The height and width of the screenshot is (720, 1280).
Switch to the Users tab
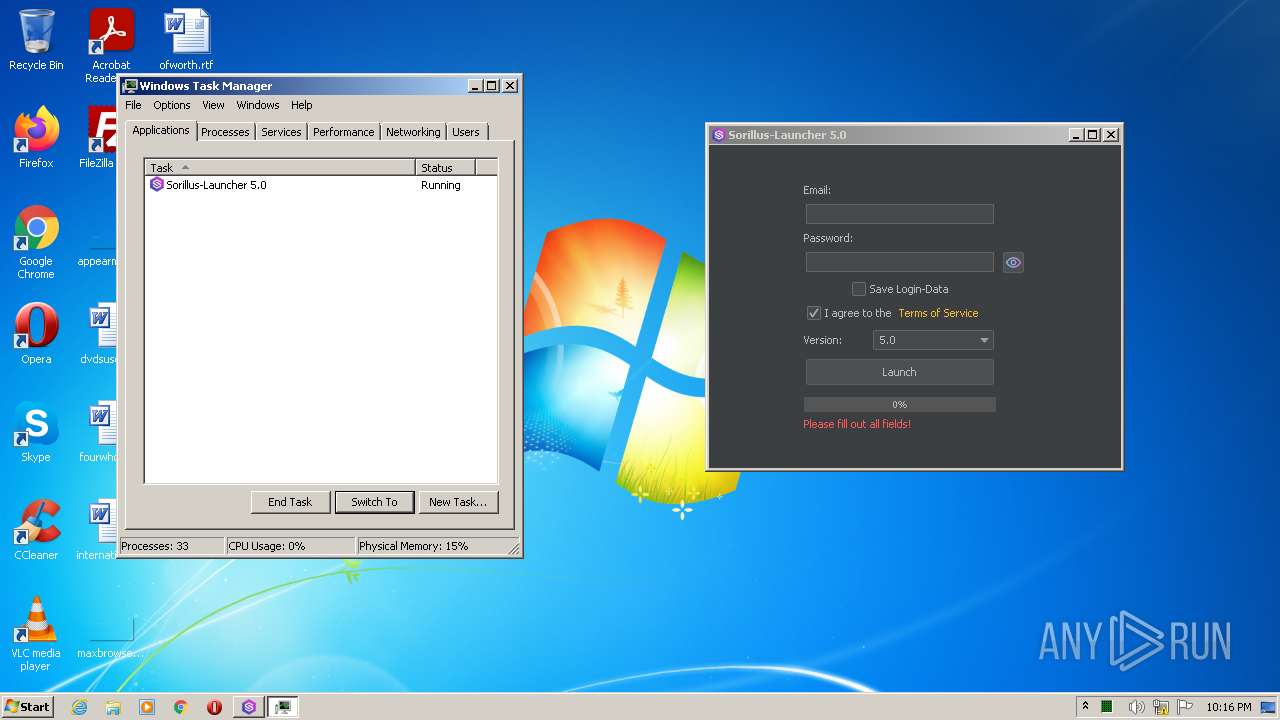pyautogui.click(x=466, y=132)
